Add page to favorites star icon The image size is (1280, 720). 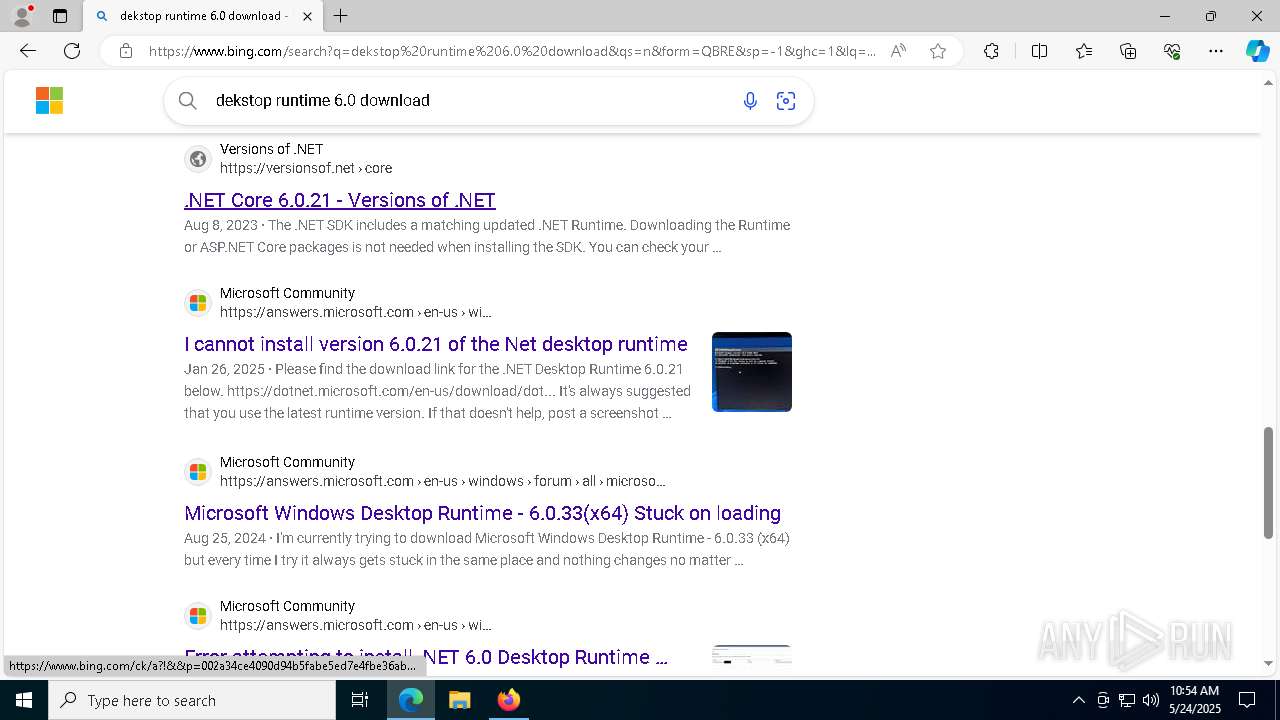pyautogui.click(x=938, y=51)
